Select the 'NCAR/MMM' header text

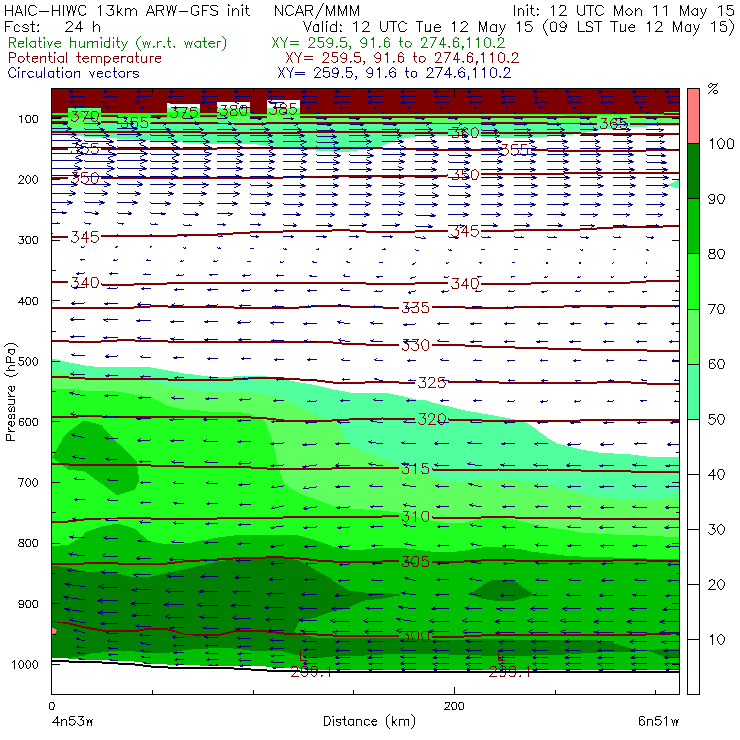click(317, 10)
